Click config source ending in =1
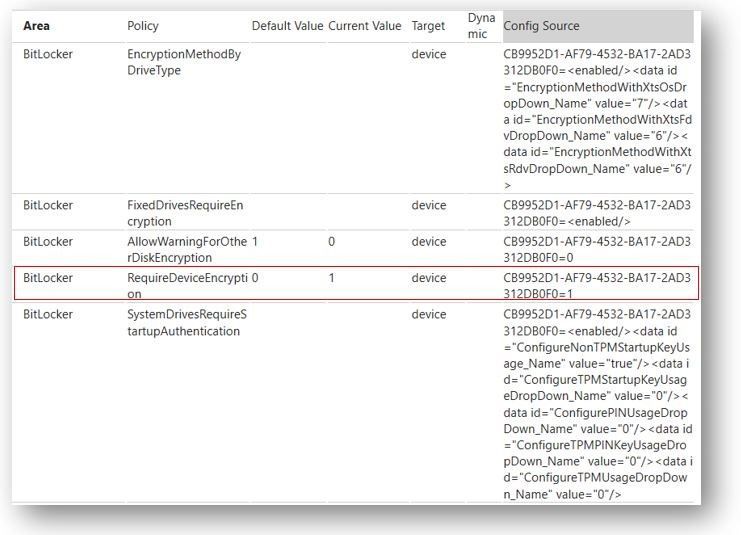The image size is (741, 535). 597,285
